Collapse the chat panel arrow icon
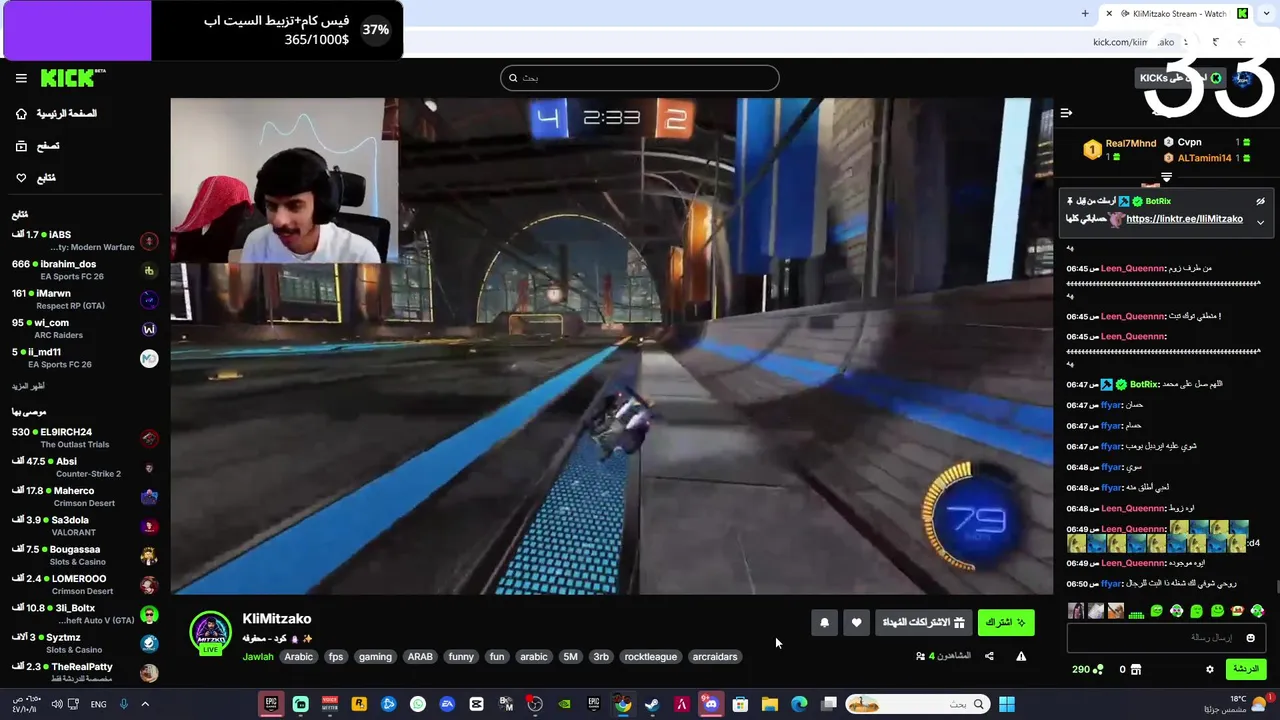The image size is (1280, 720). (x=1066, y=113)
